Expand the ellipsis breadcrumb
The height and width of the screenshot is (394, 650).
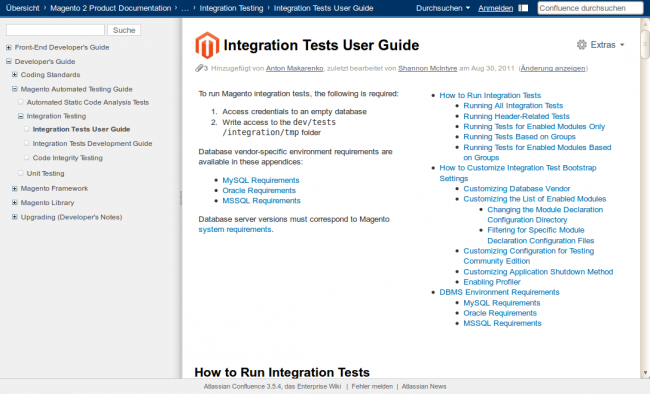click(x=185, y=8)
